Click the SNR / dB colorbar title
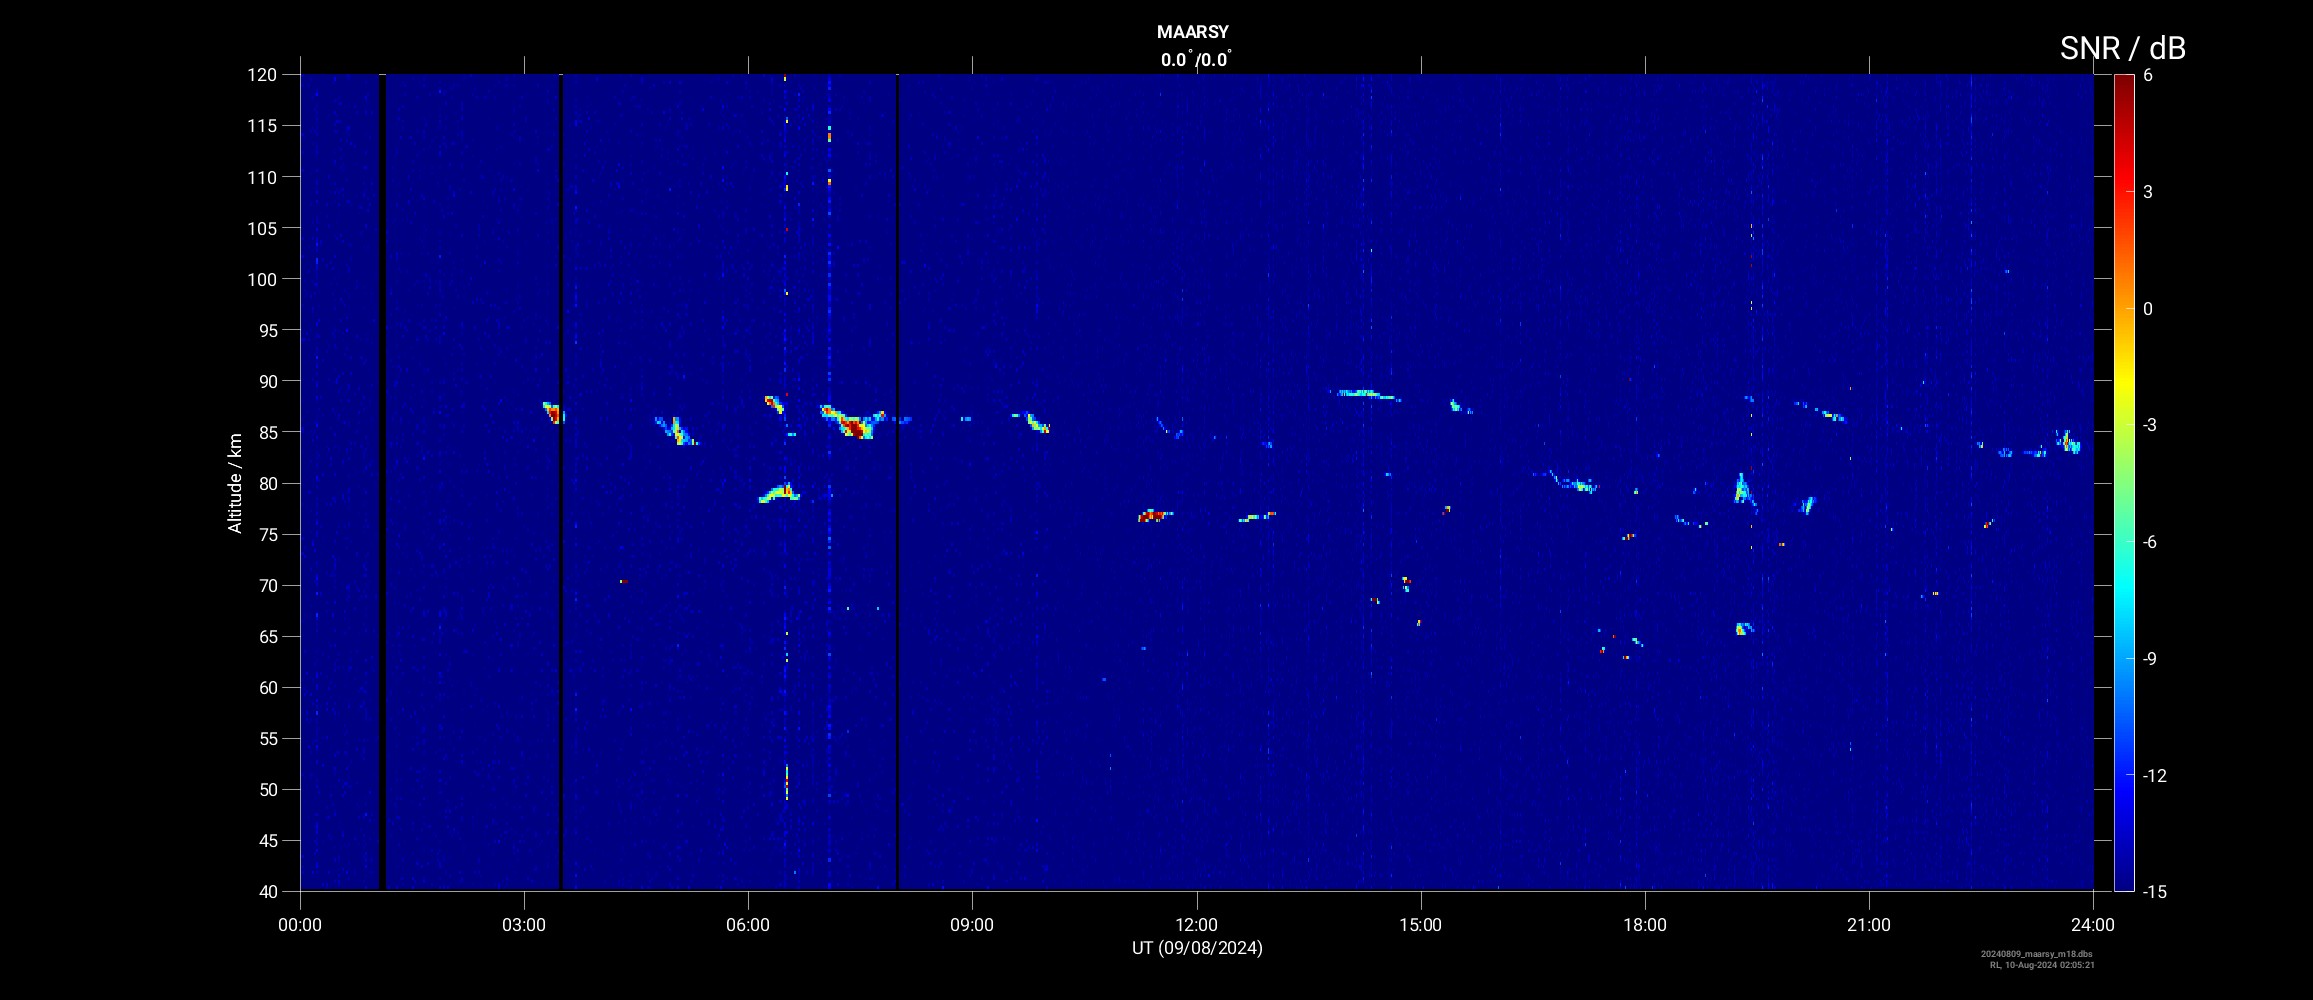 coord(2123,48)
